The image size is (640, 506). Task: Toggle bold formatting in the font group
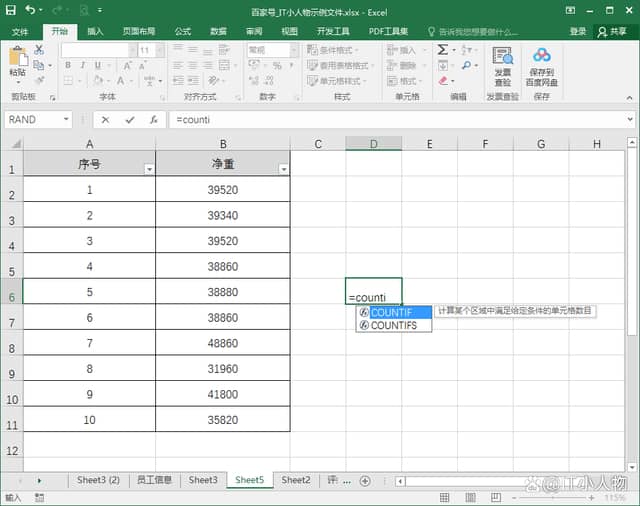68,66
